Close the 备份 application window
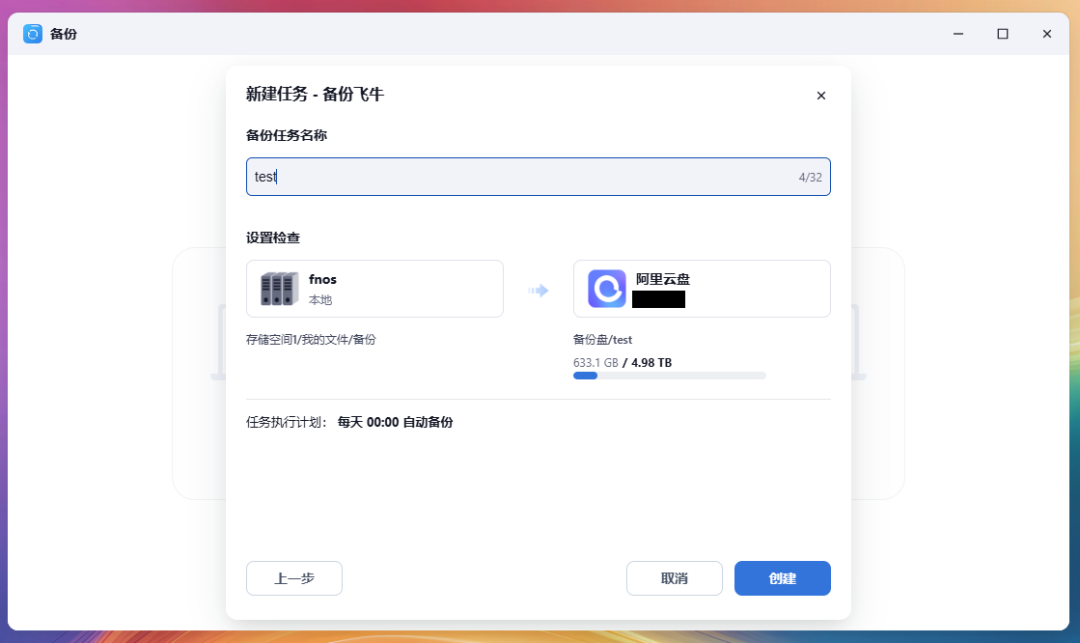The width and height of the screenshot is (1080, 643). [1046, 34]
